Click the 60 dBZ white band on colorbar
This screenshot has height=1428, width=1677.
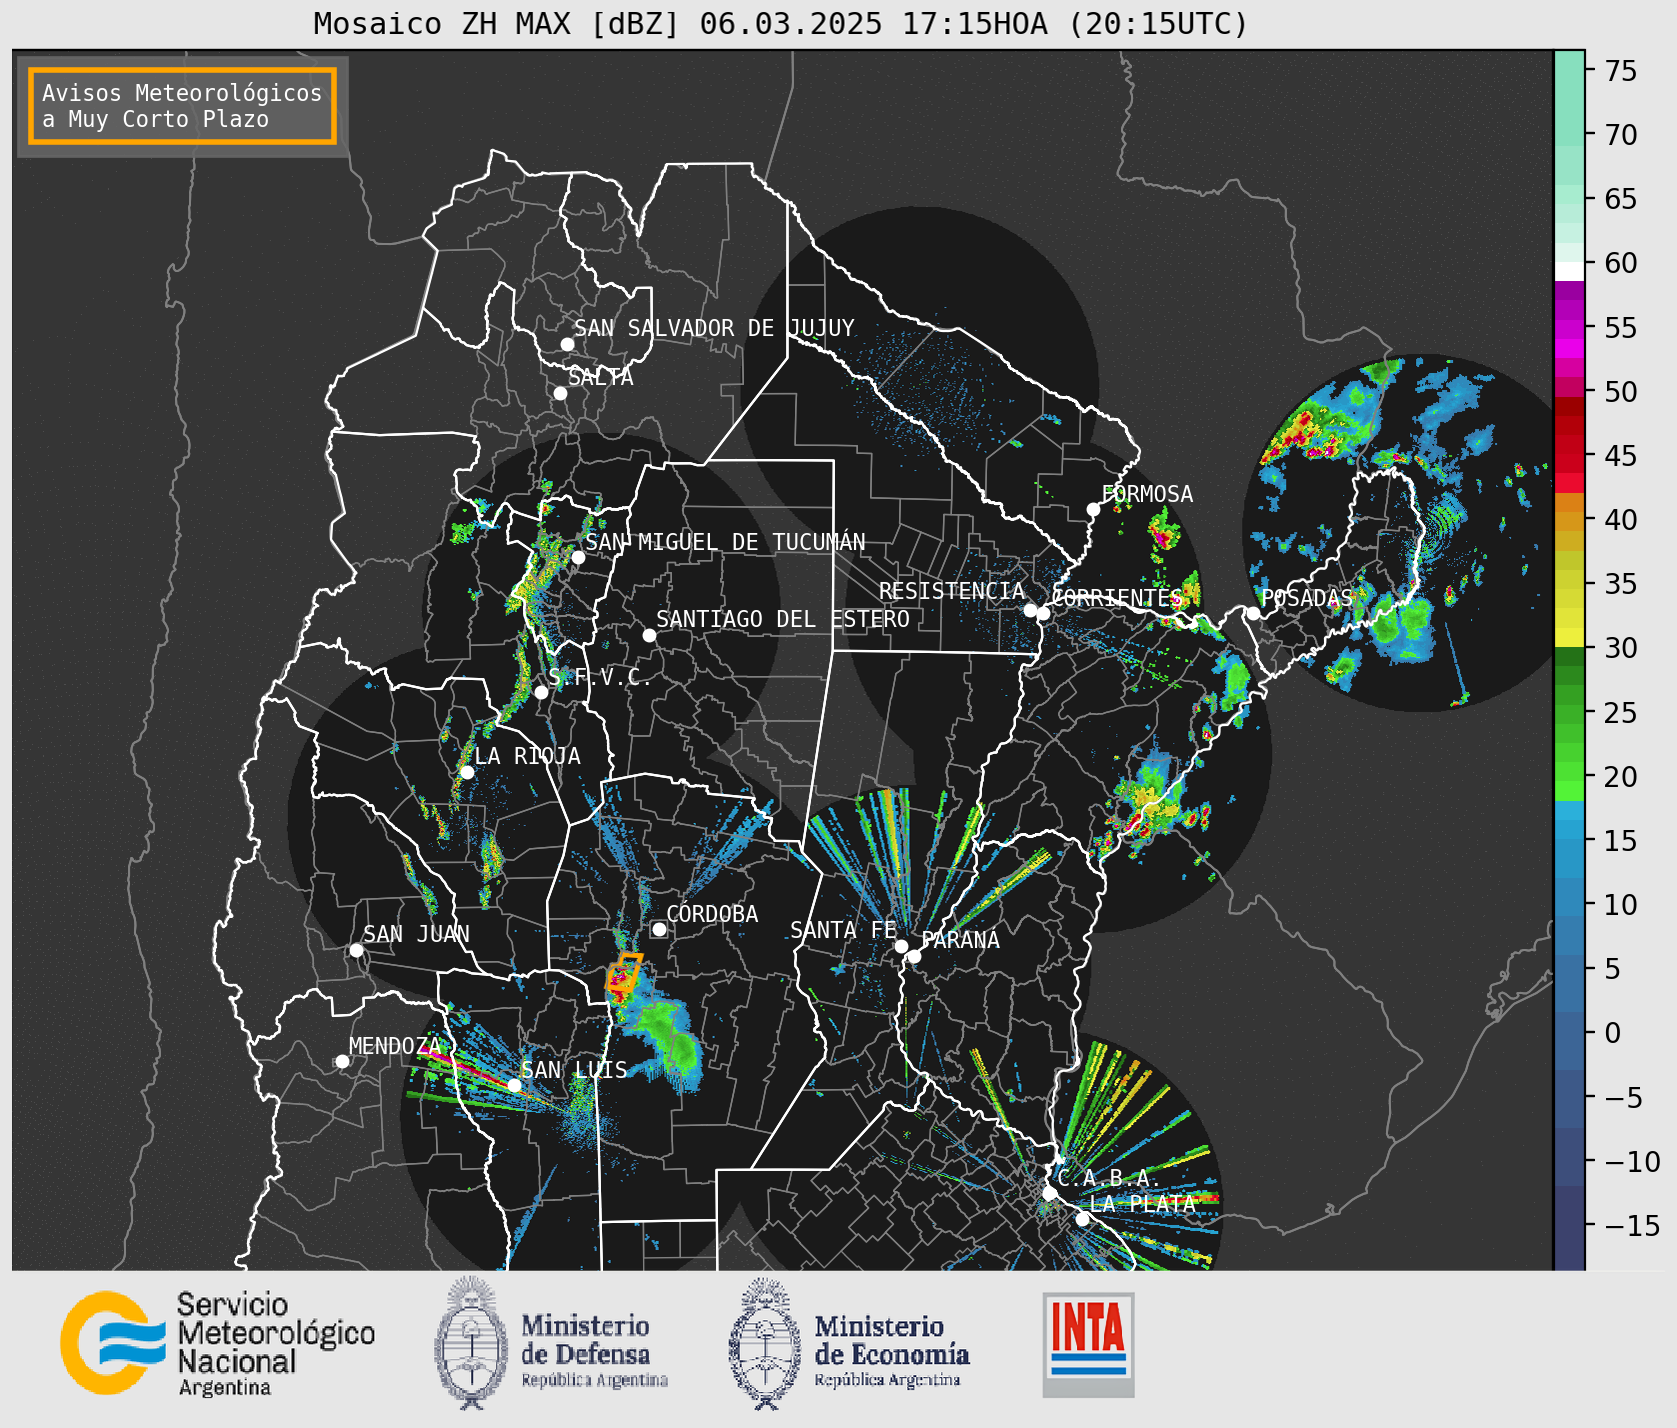(x=1569, y=270)
